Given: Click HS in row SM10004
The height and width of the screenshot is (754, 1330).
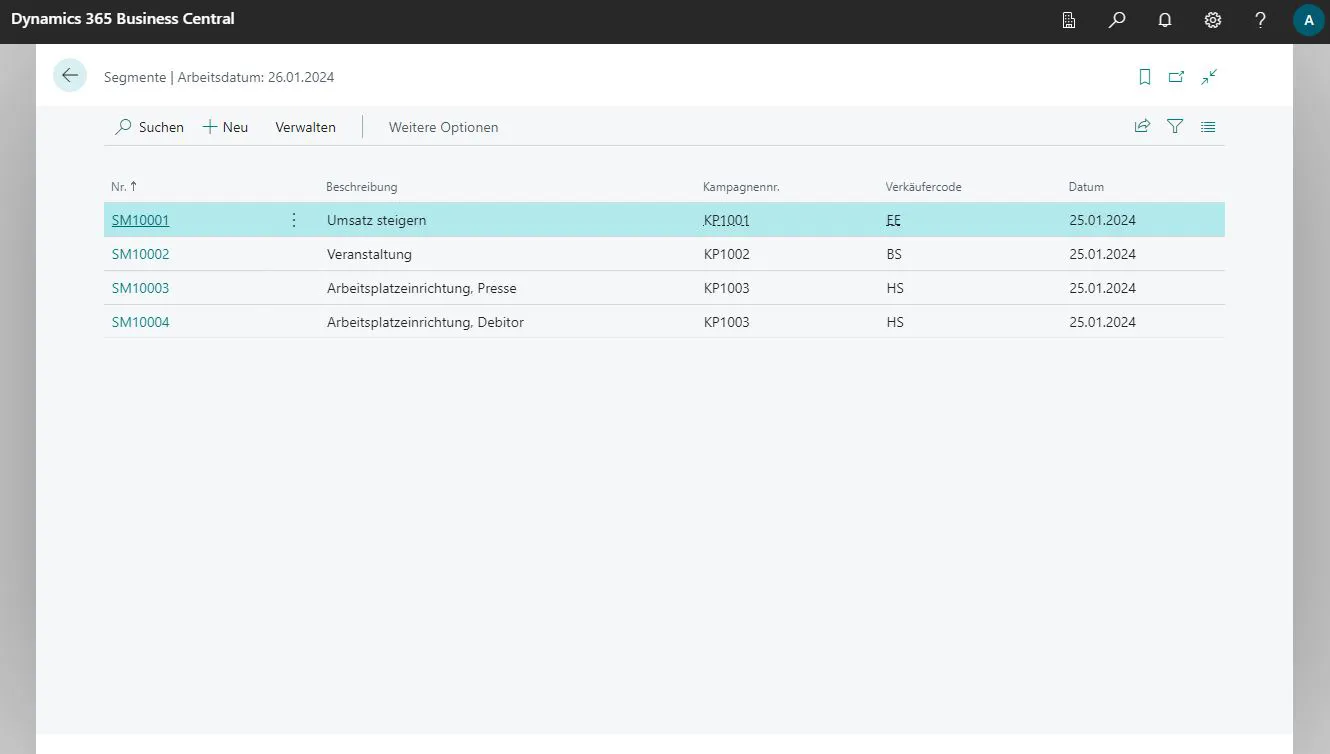Looking at the screenshot, I should tap(895, 322).
